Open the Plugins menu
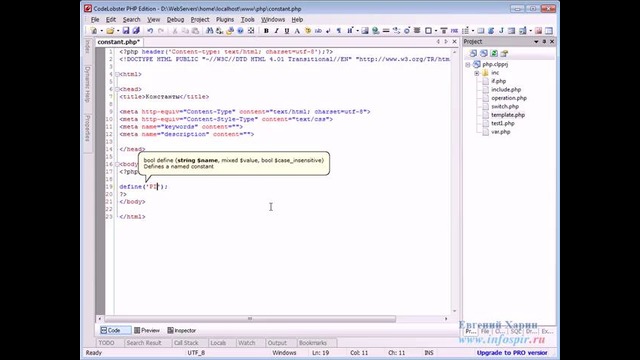This screenshot has width=640, height=360. 225,20
